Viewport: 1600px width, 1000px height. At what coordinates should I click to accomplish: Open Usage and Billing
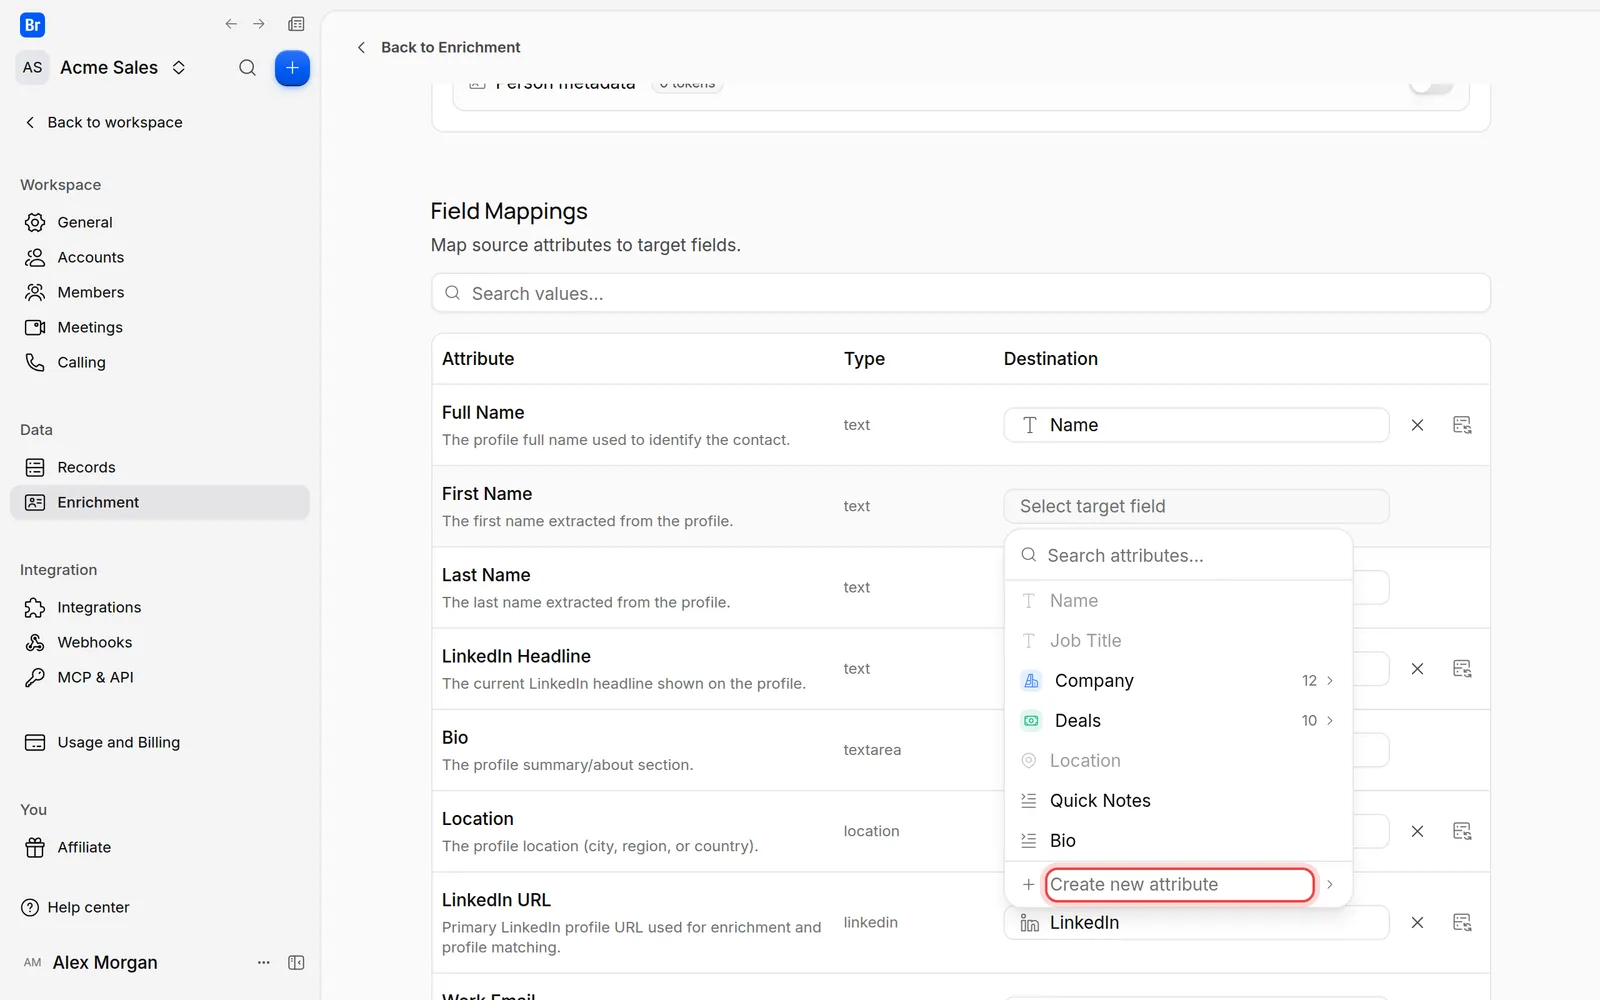tap(160, 742)
